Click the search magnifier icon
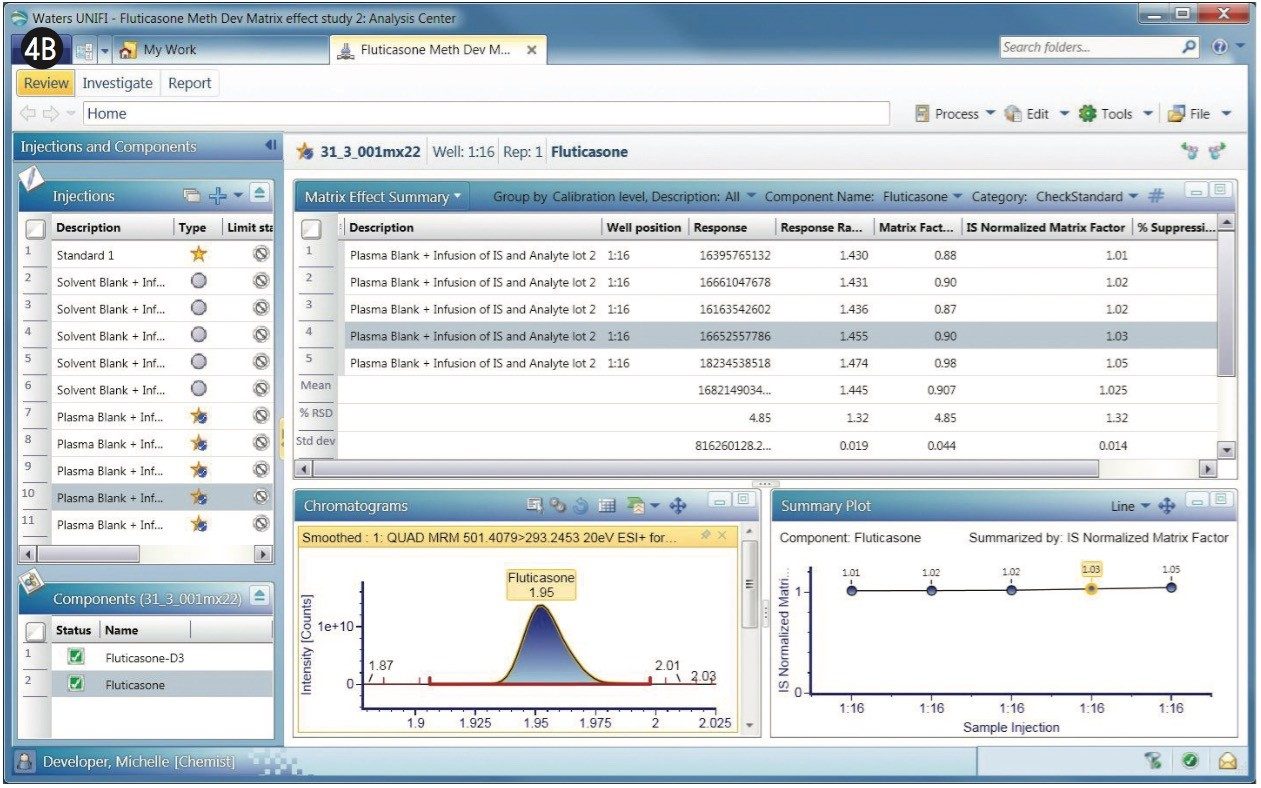 tap(1188, 47)
